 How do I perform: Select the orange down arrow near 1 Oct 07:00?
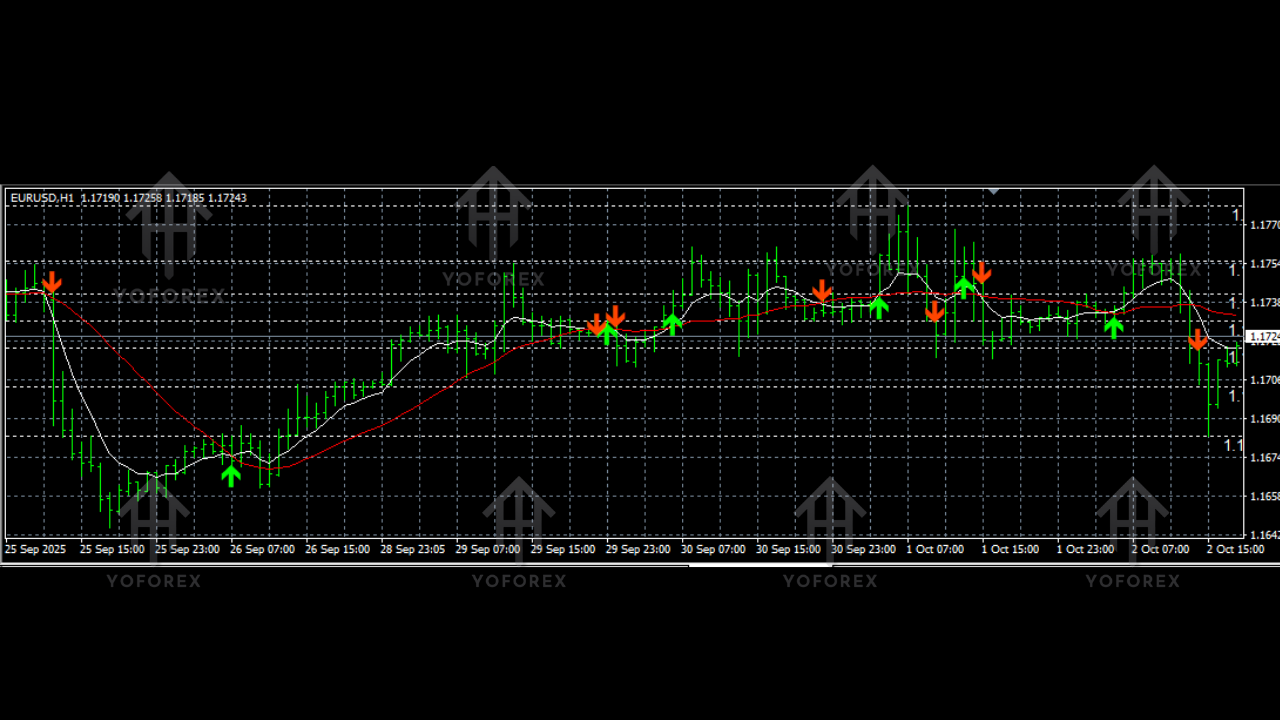click(x=934, y=312)
